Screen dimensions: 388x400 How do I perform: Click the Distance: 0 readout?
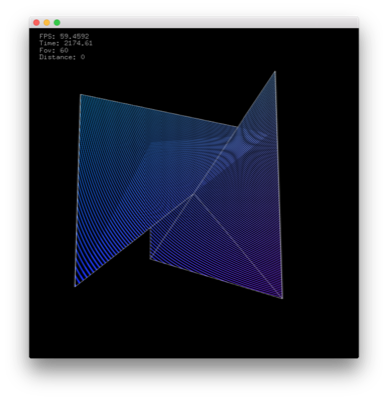pyautogui.click(x=62, y=57)
